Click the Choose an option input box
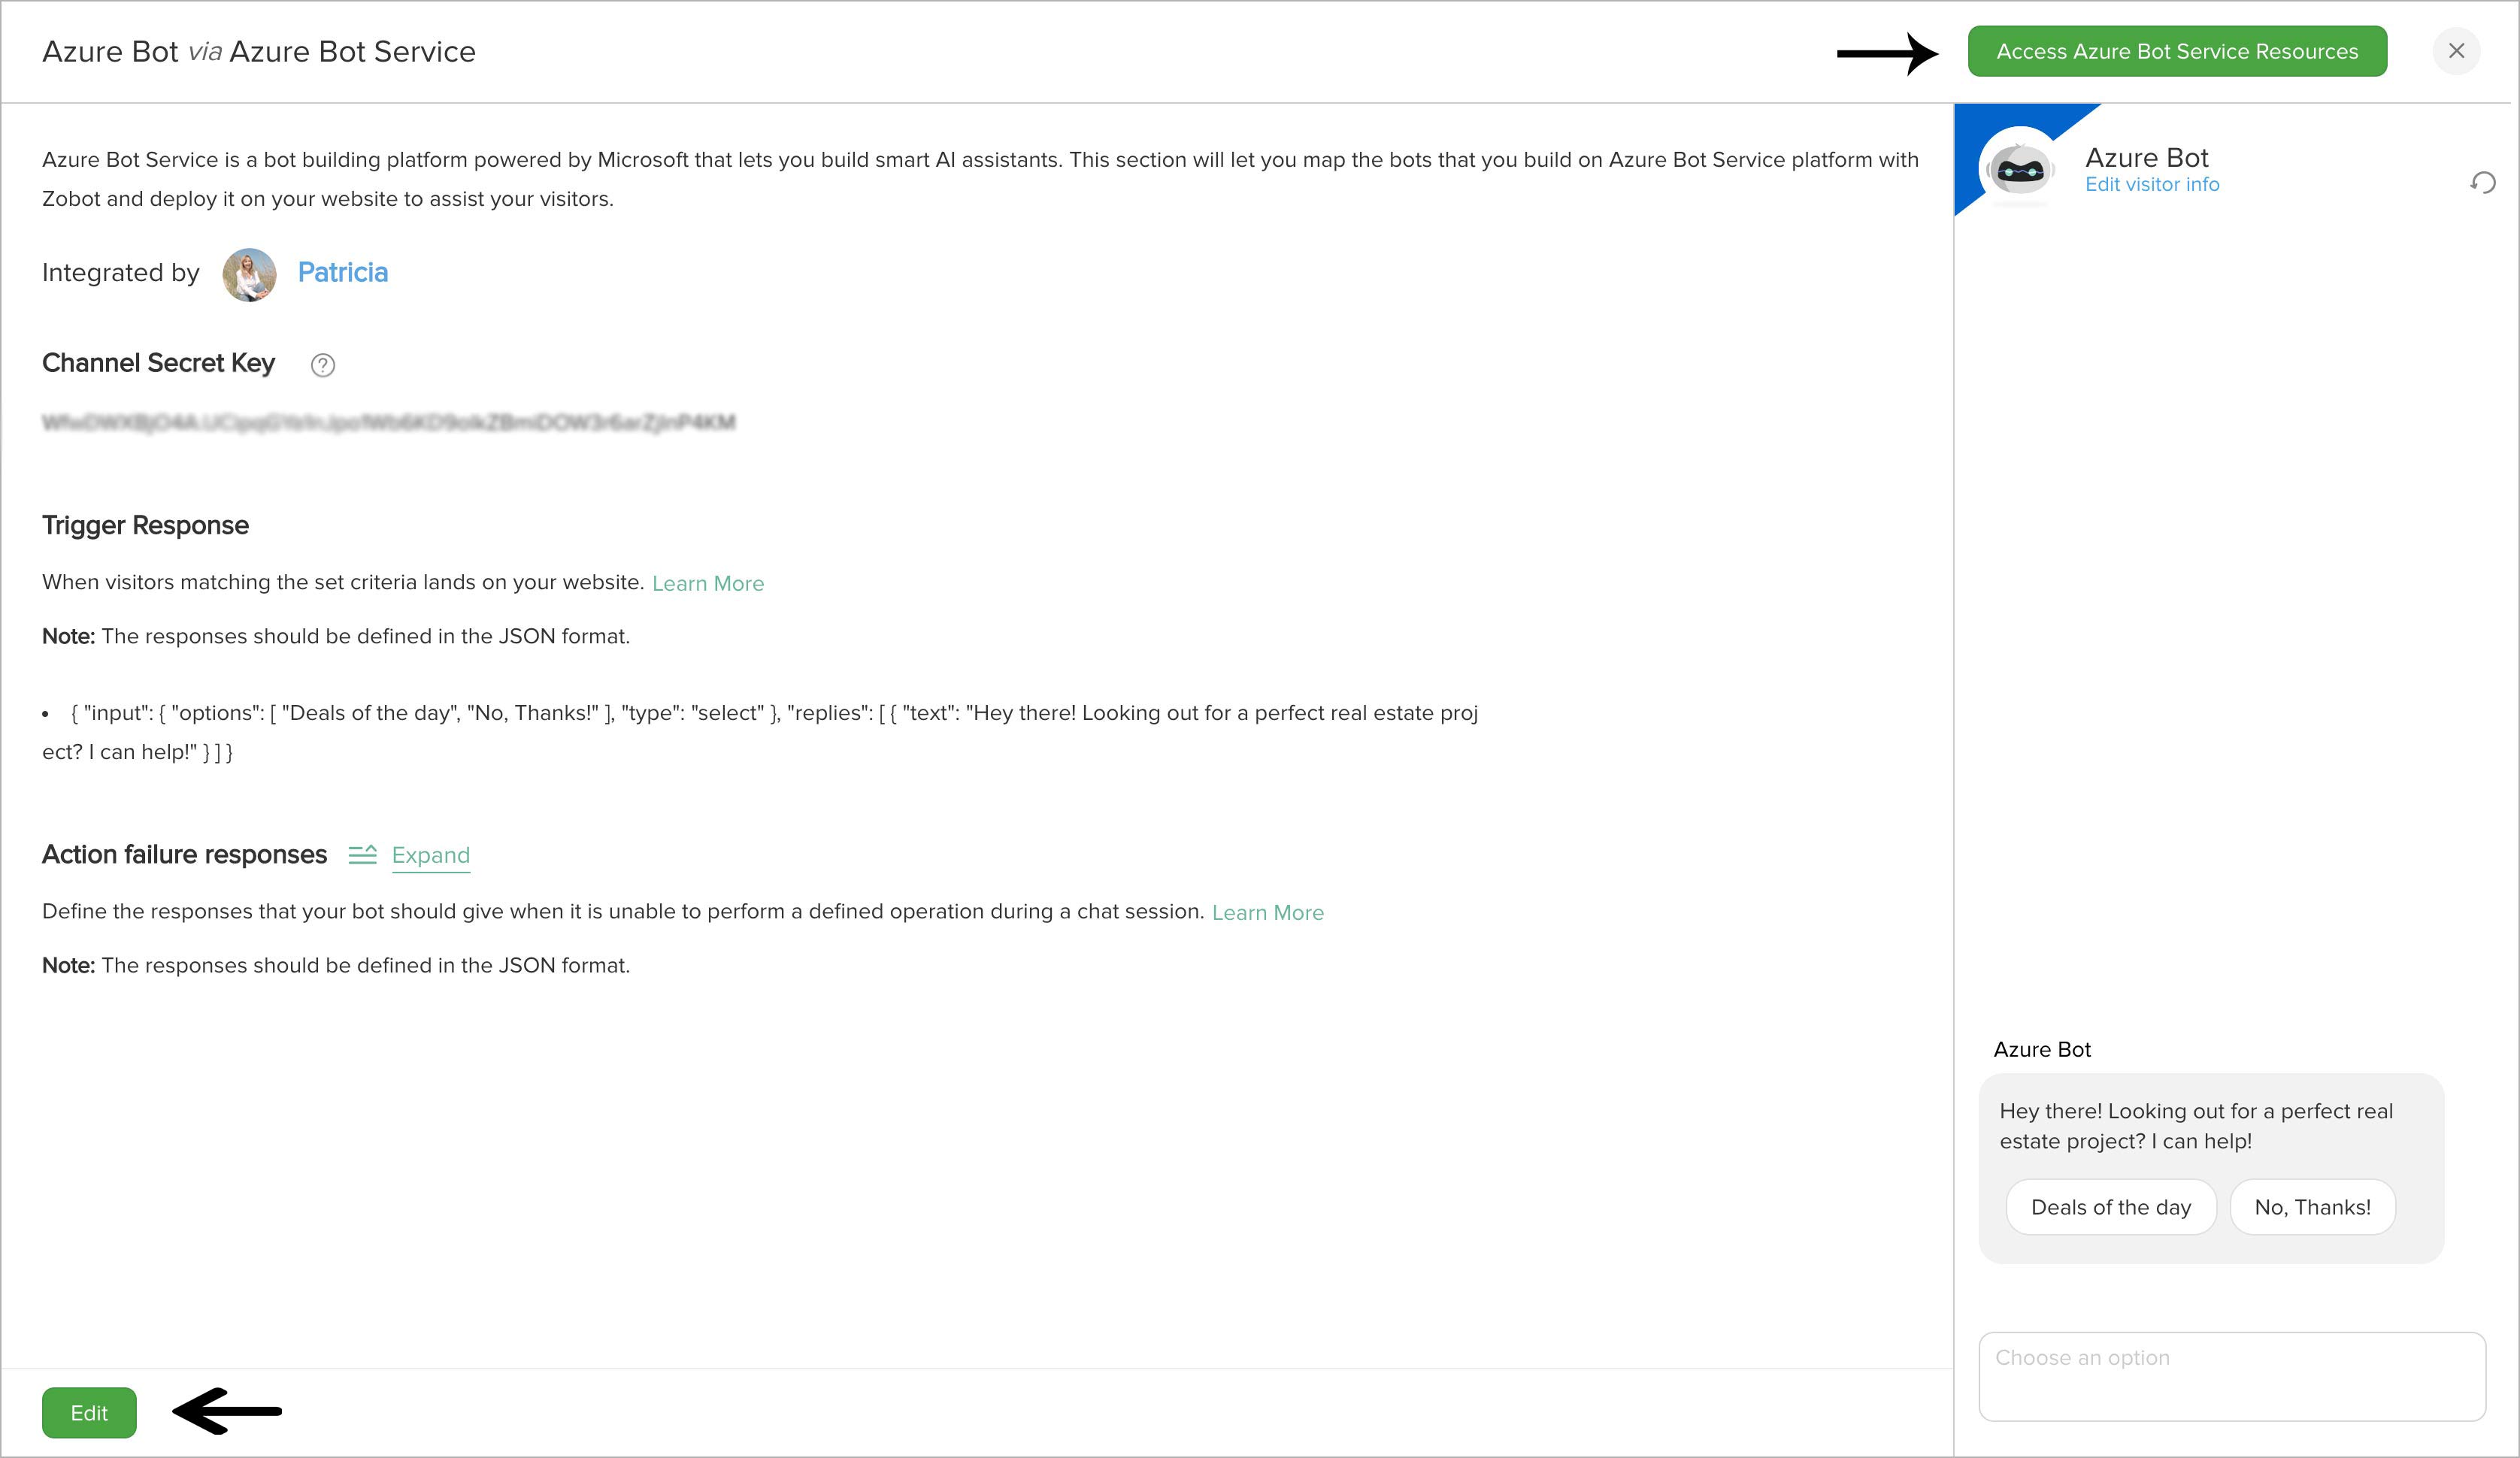 click(x=2232, y=1376)
